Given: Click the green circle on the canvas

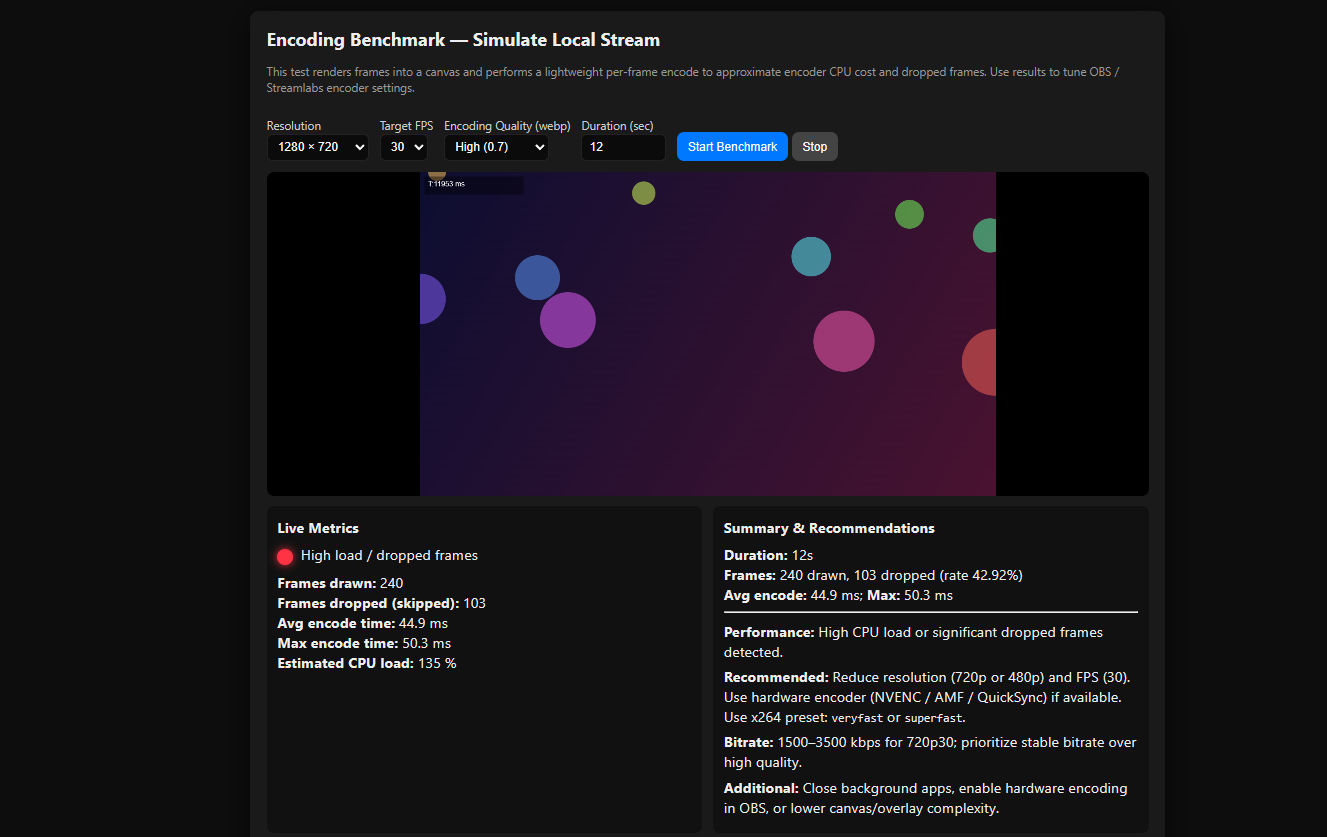Looking at the screenshot, I should click(909, 213).
